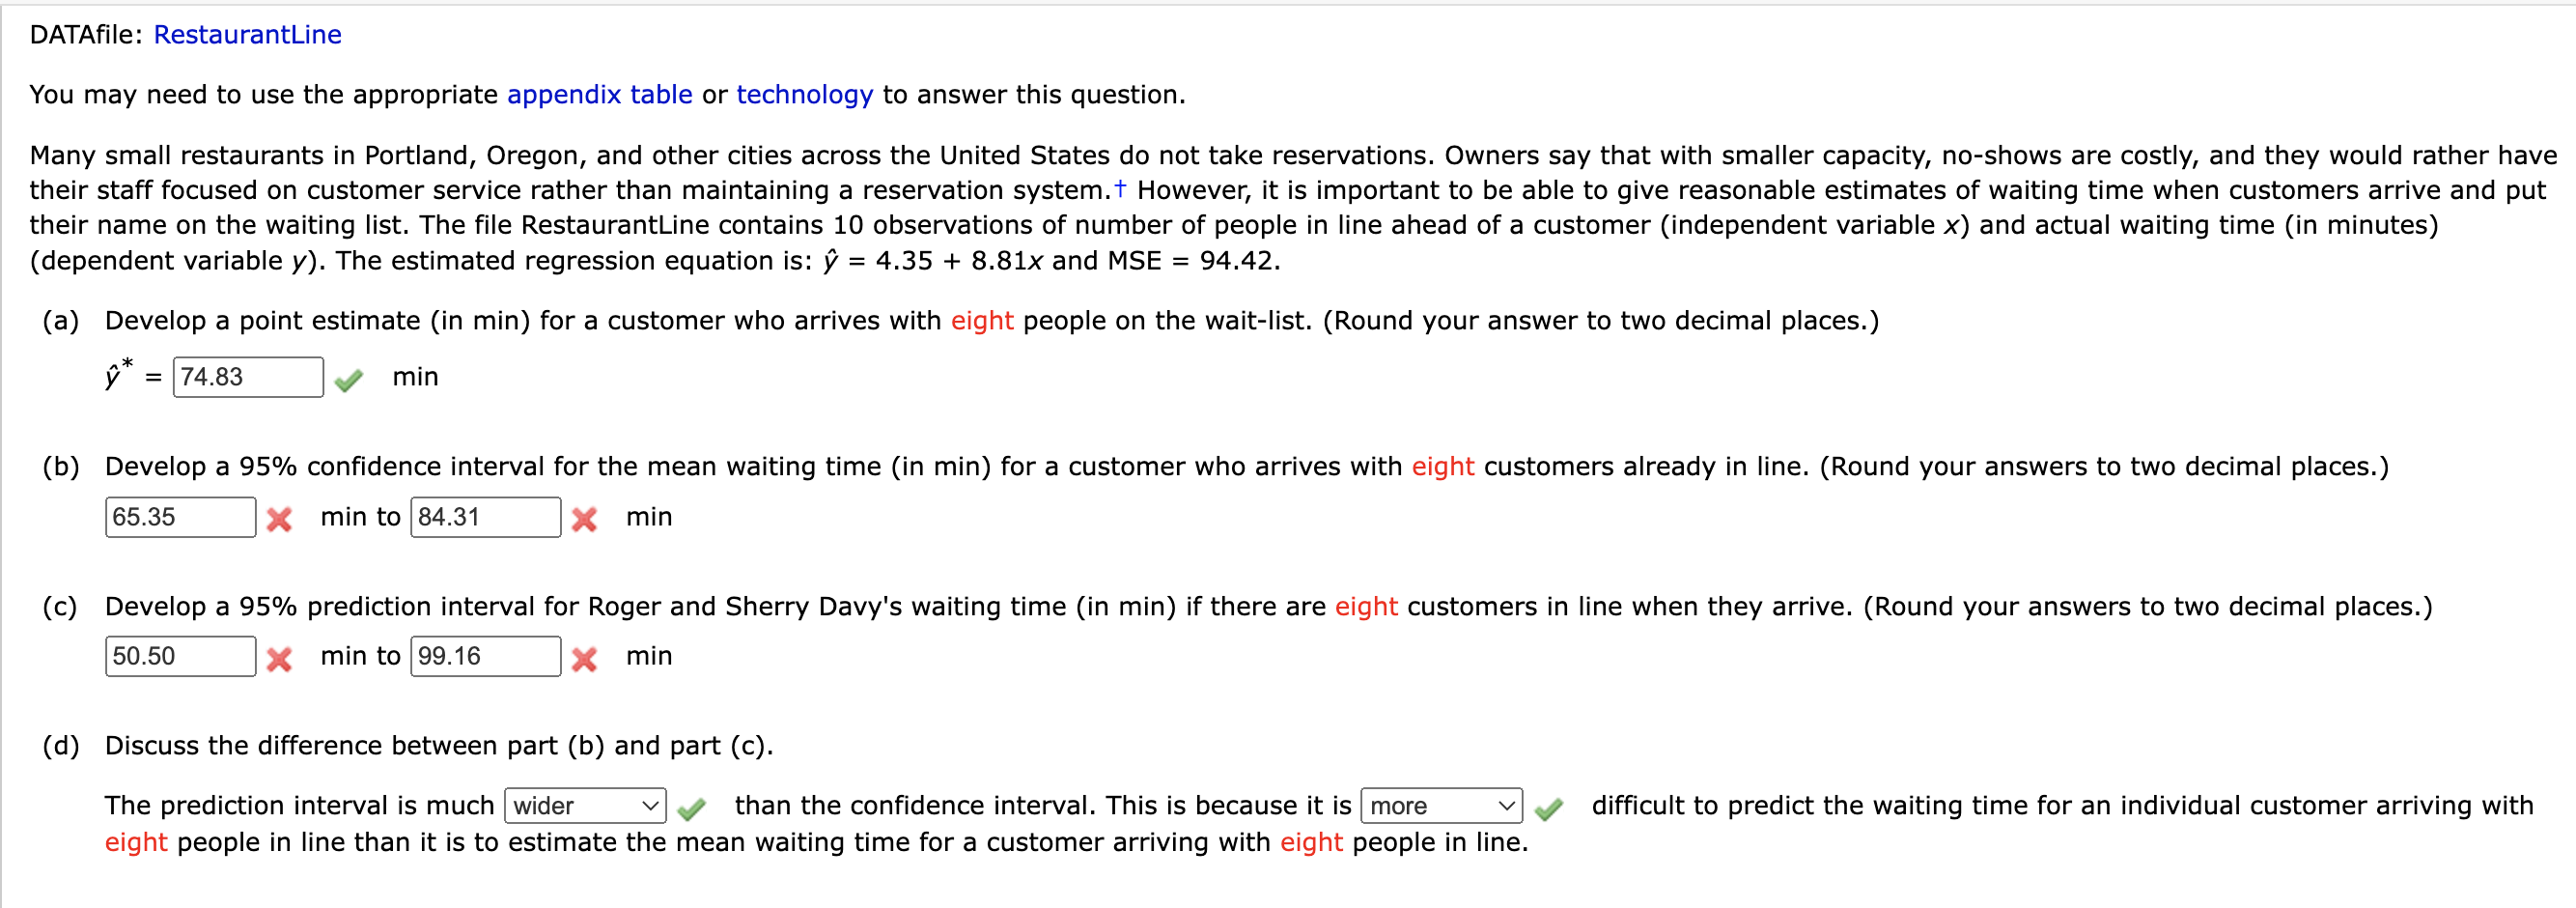Click the 84.31 confidence interval upper field
Screen dimensions: 2576x908
tap(485, 517)
